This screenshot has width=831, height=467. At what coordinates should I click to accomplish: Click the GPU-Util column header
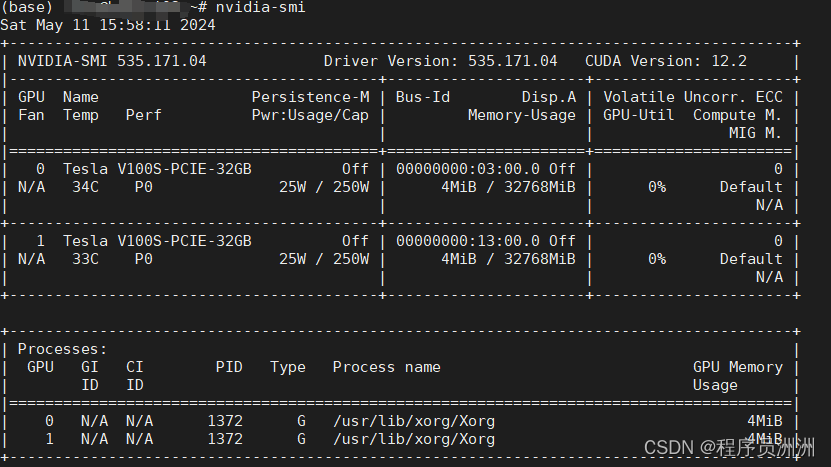click(x=634, y=115)
